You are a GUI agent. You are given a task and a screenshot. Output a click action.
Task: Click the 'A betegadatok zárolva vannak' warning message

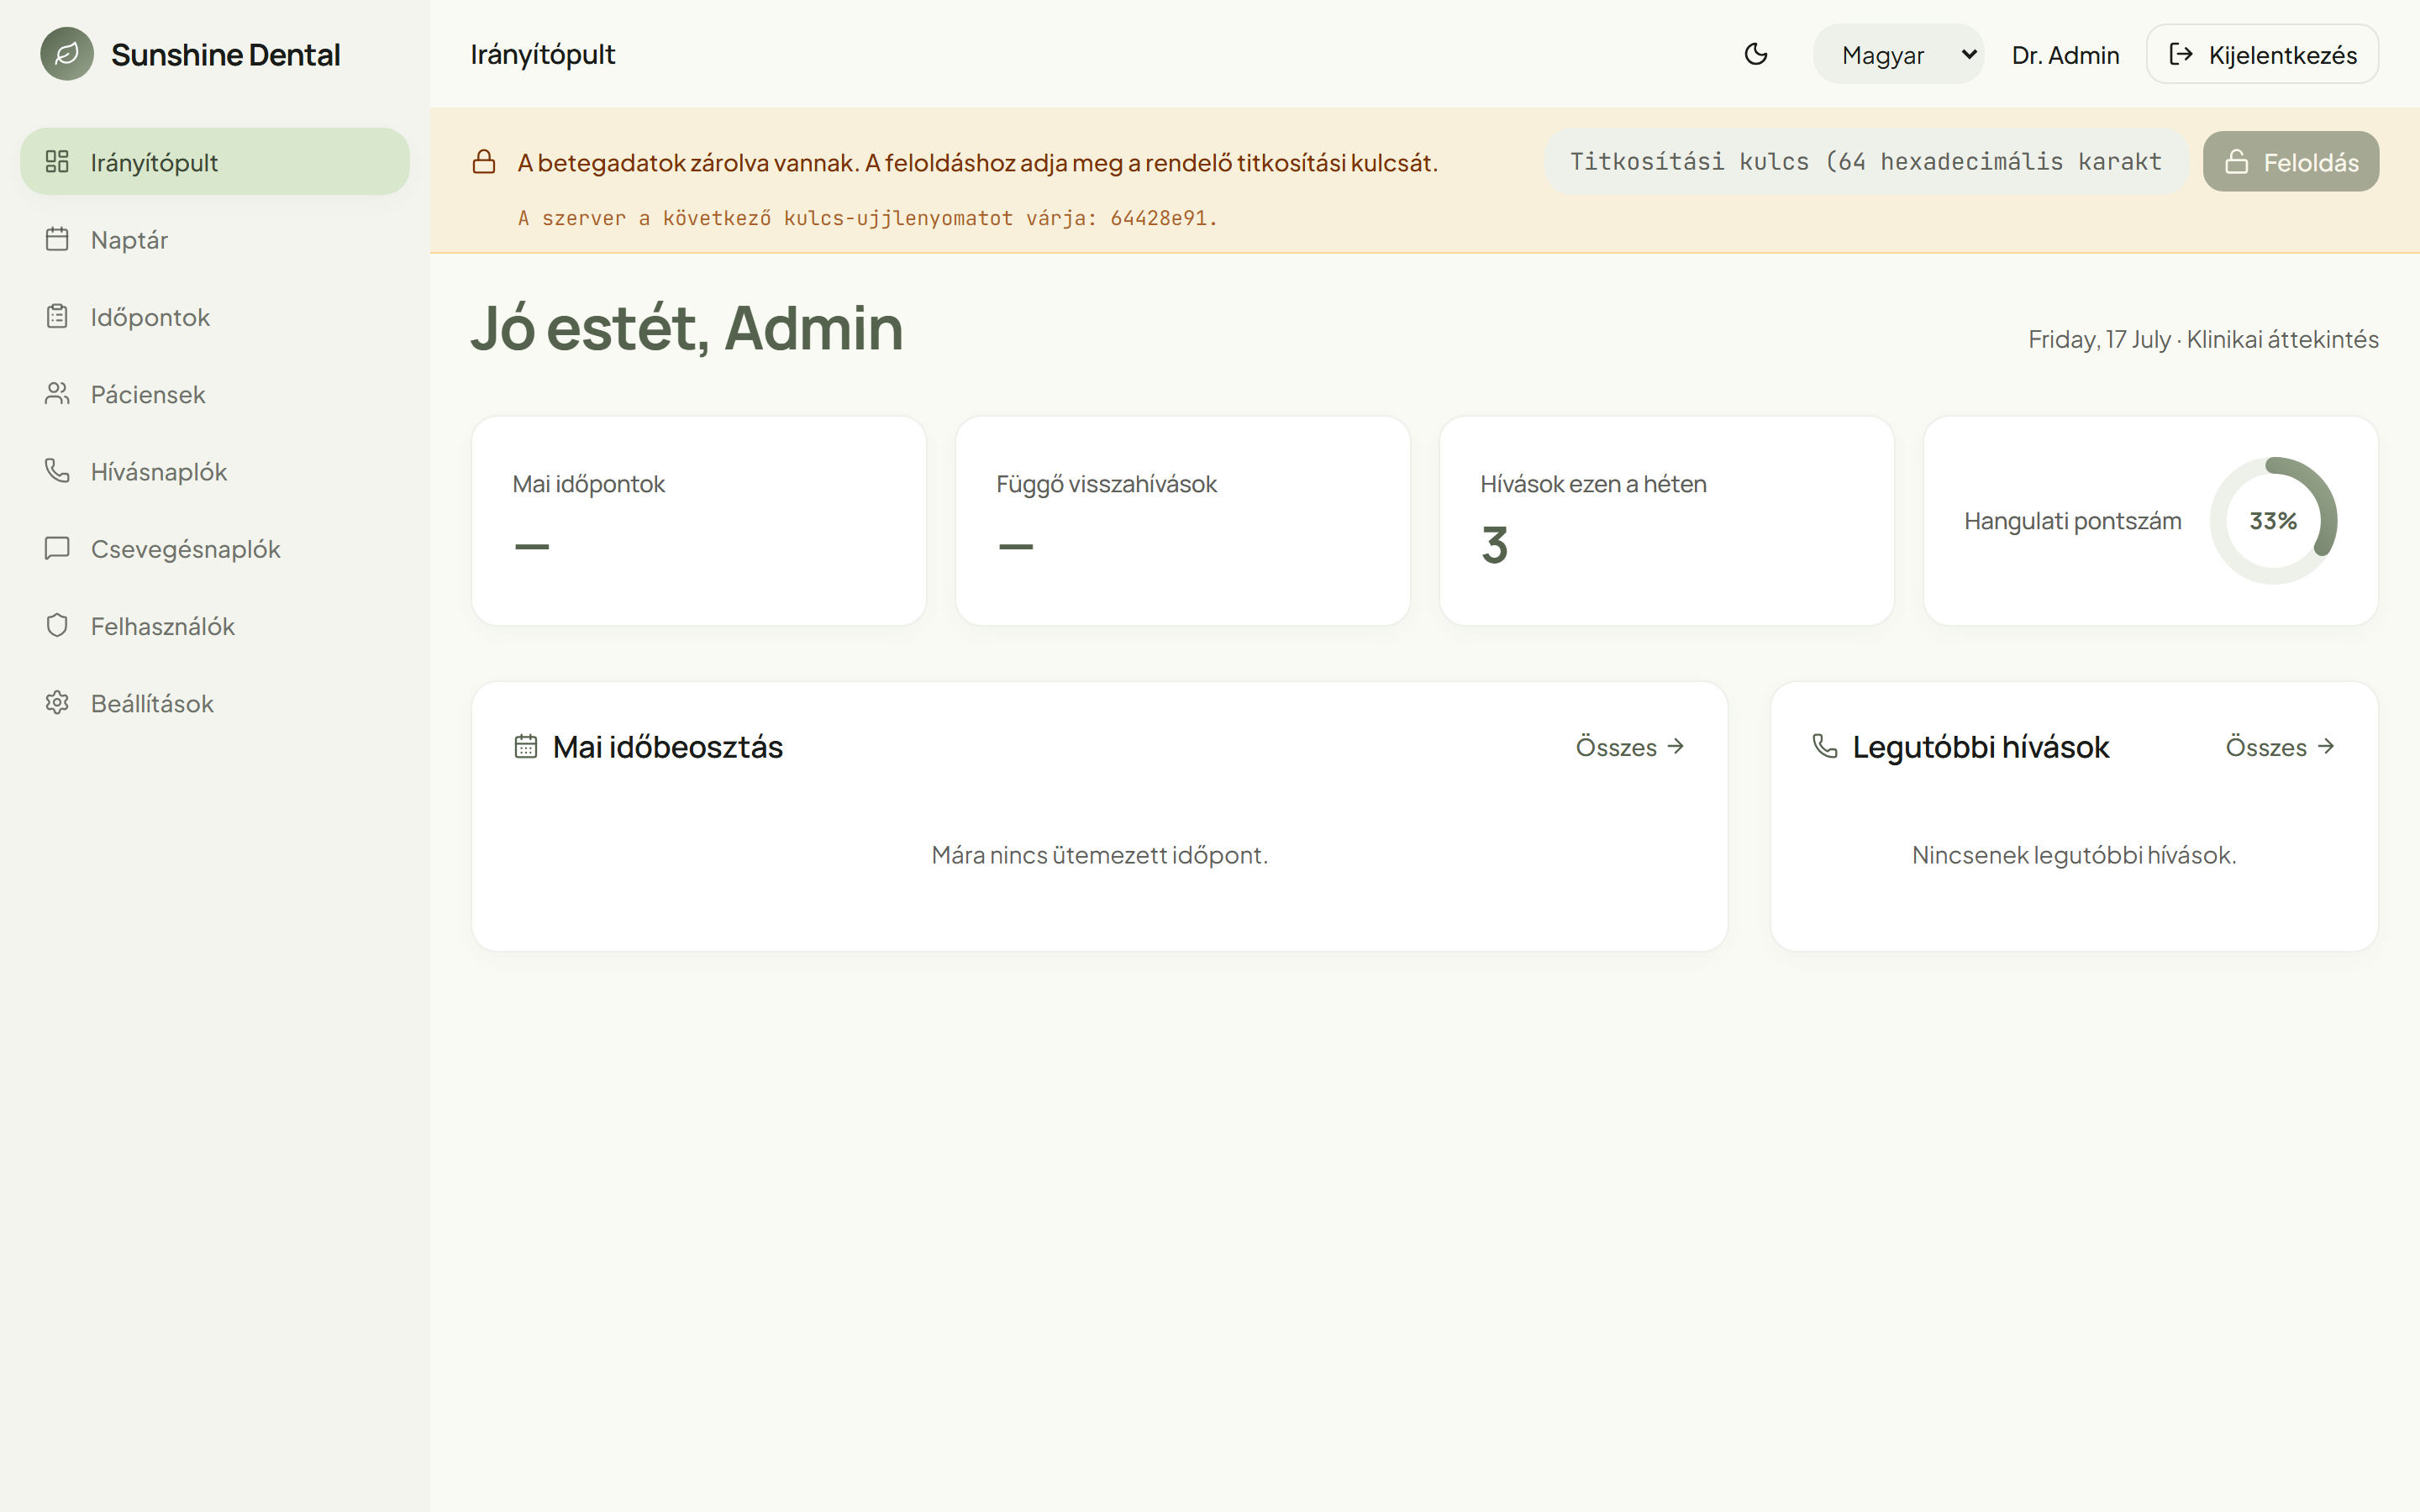point(978,162)
